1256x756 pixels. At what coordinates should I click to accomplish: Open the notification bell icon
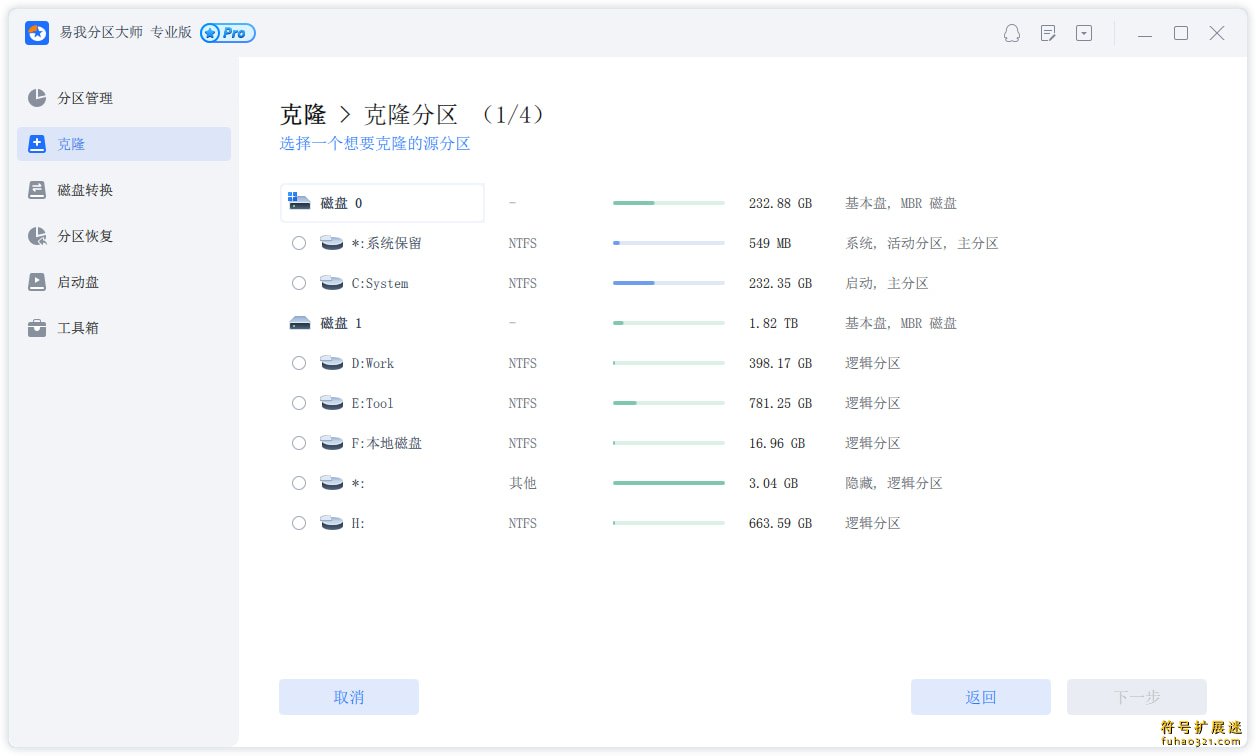1012,33
